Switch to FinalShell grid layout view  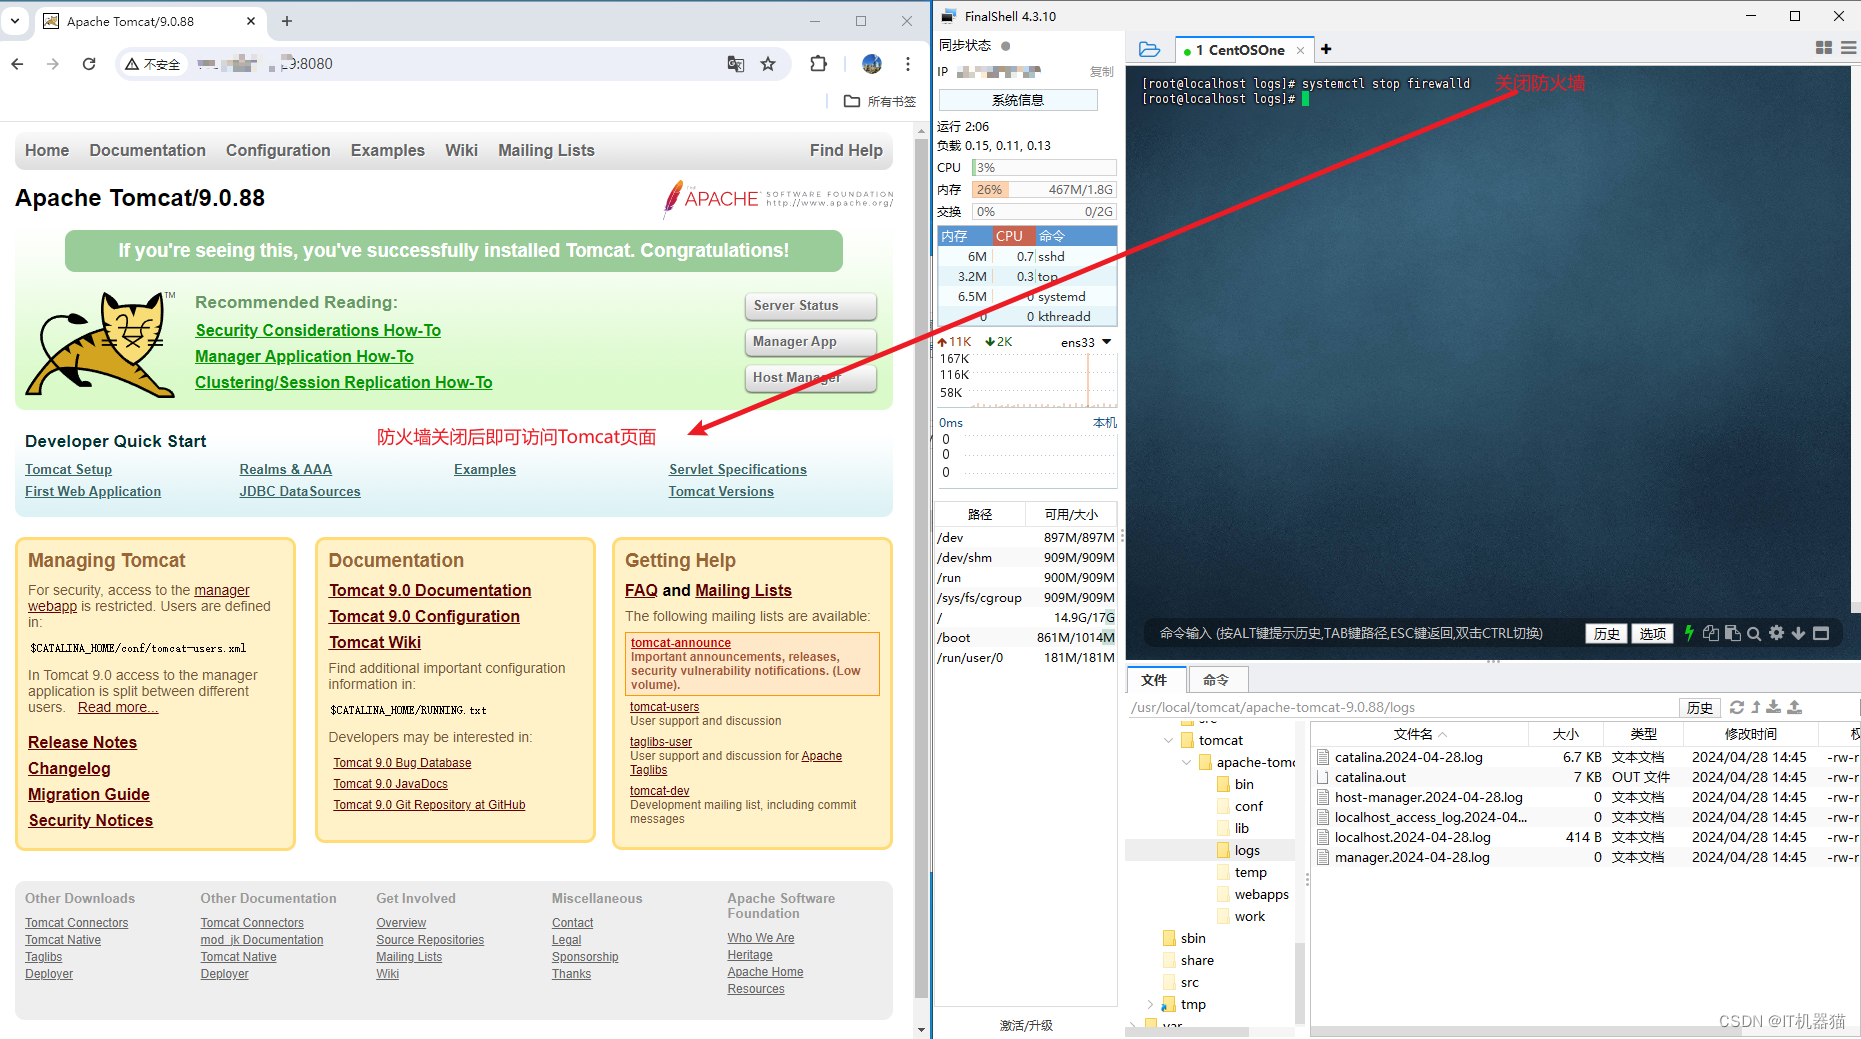[x=1824, y=48]
